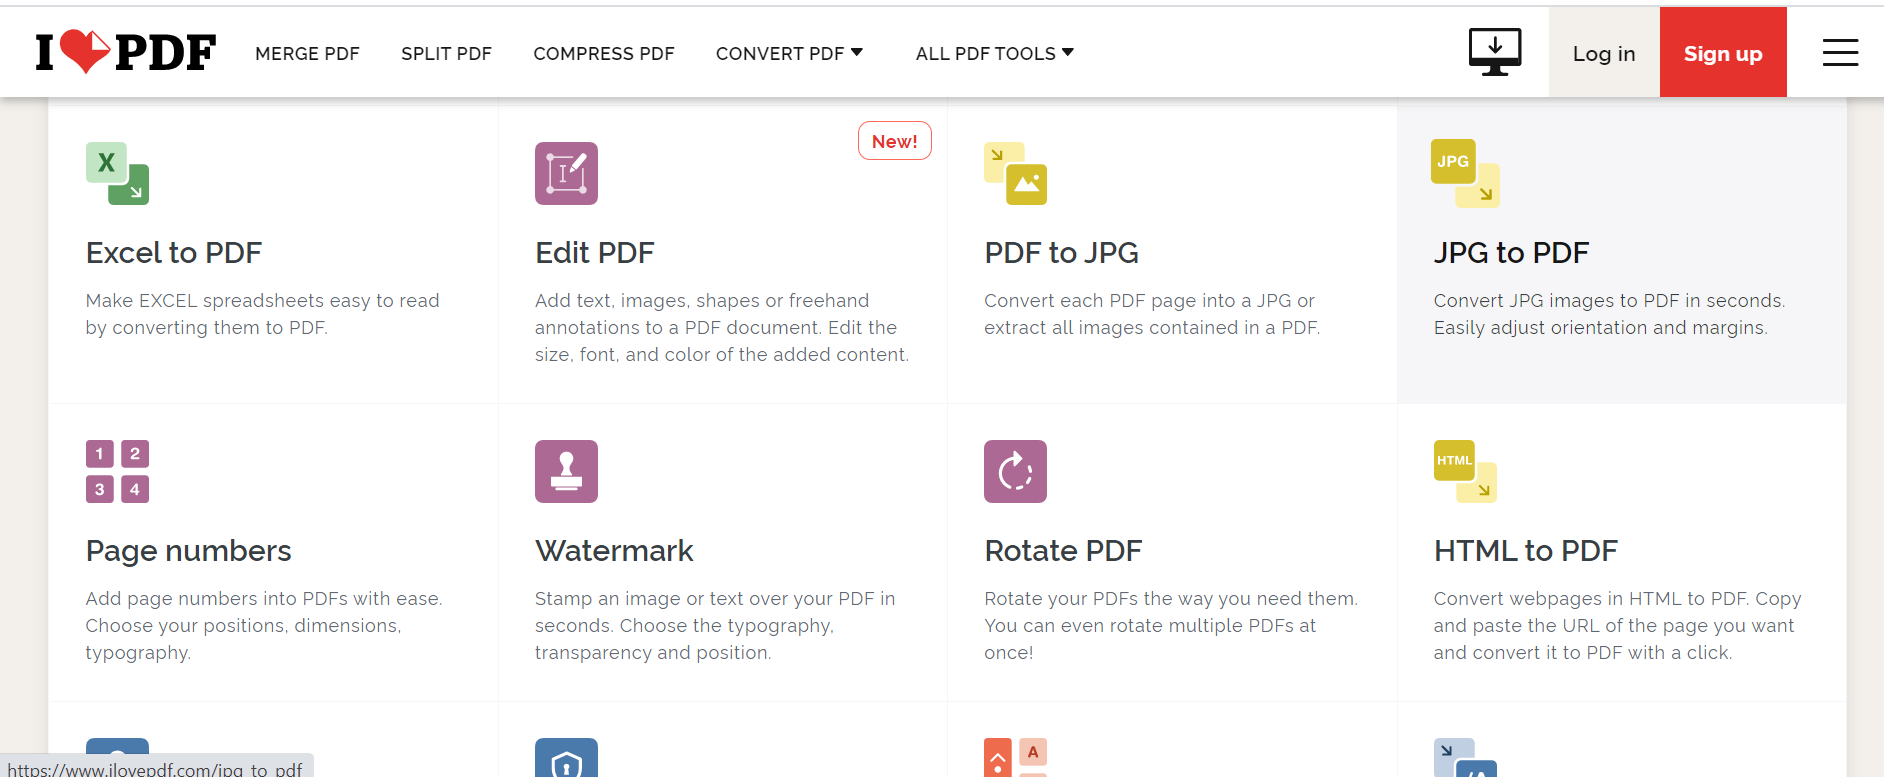Click the Excel to PDF icon
The width and height of the screenshot is (1884, 777).
[117, 173]
